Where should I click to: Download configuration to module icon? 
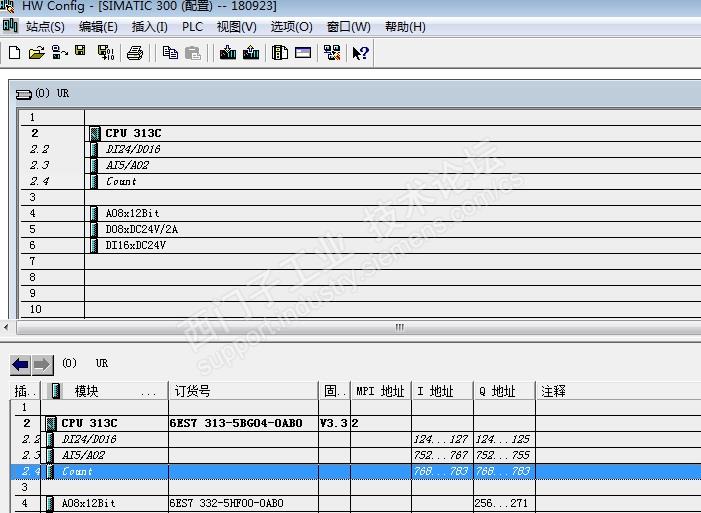tap(228, 53)
